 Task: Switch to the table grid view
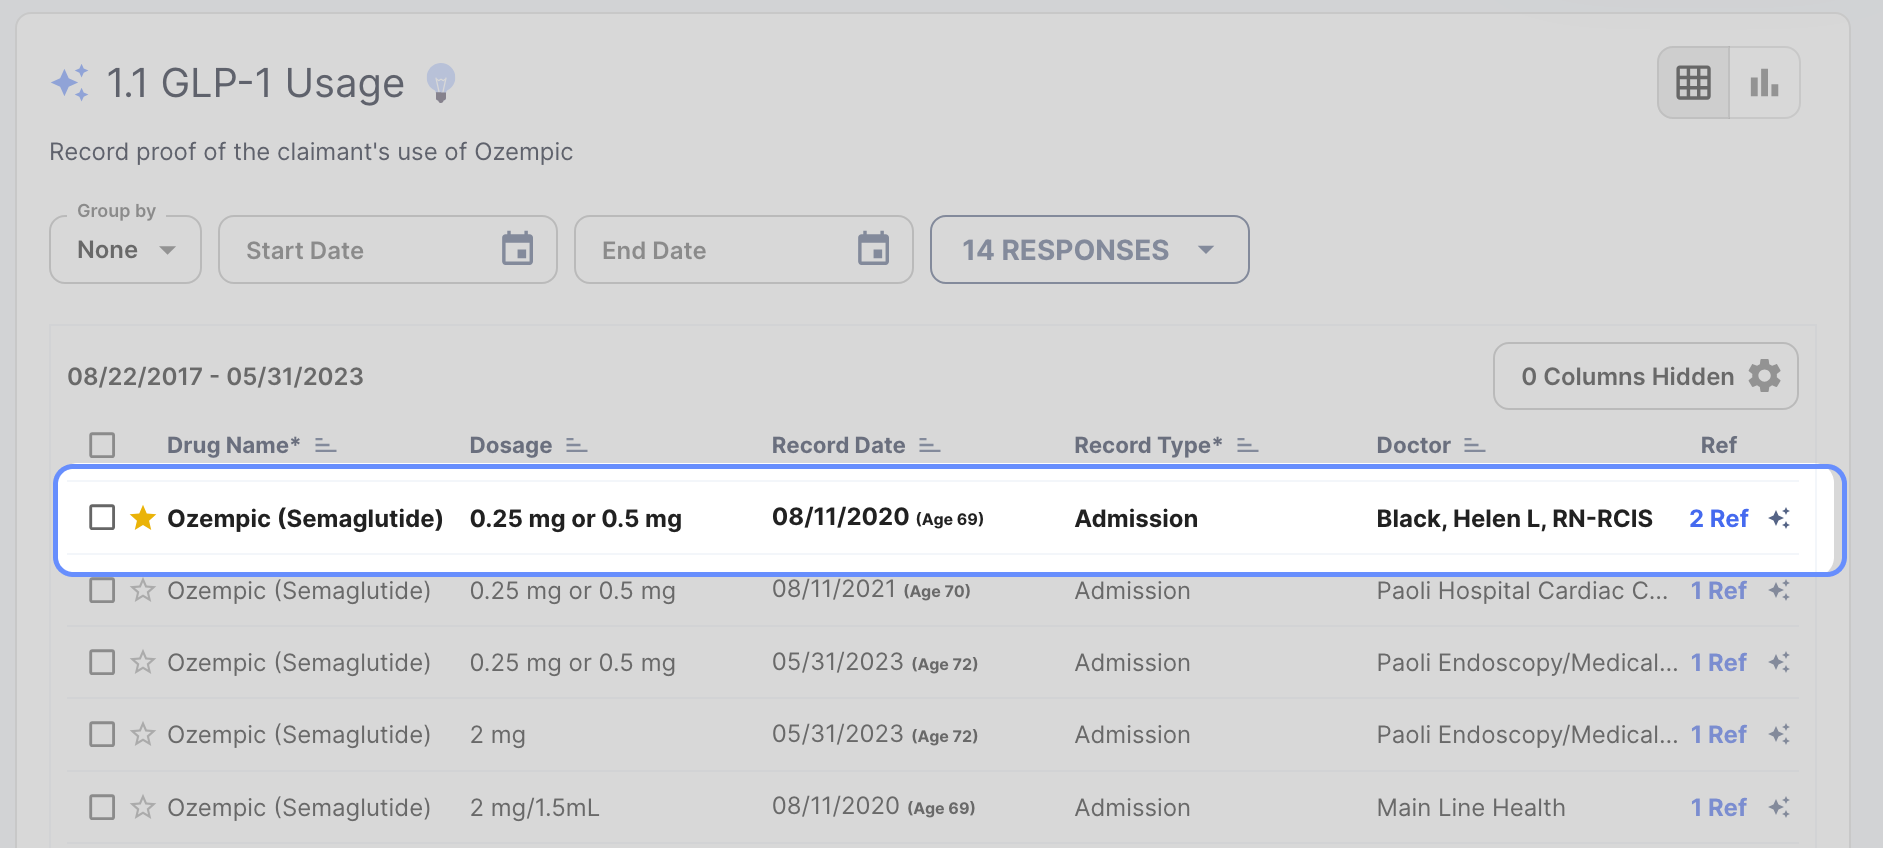(x=1693, y=83)
